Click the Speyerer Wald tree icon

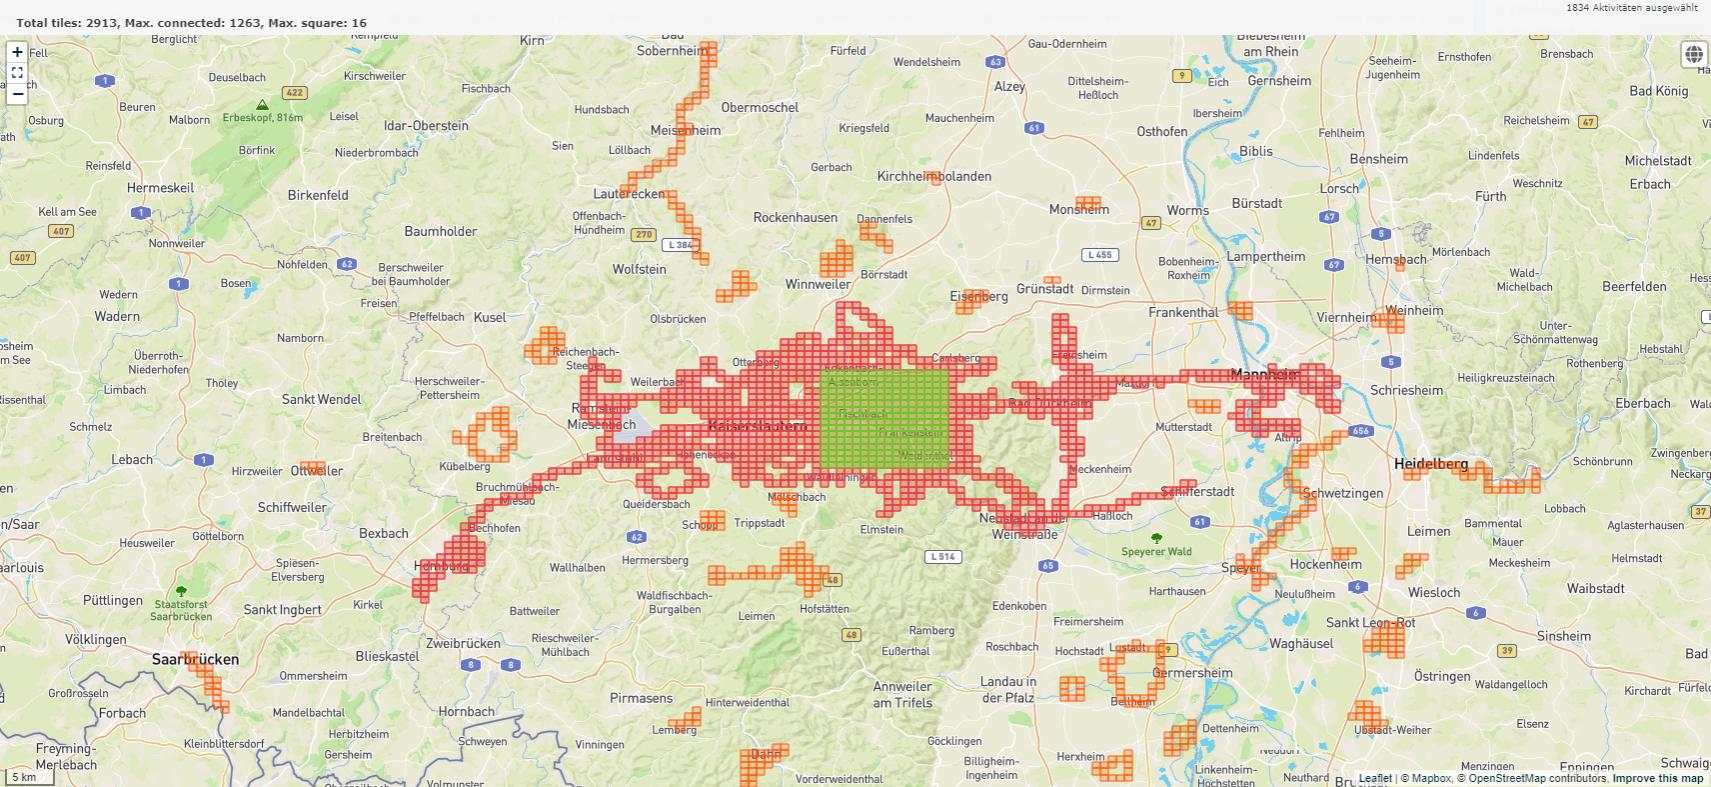point(1157,538)
